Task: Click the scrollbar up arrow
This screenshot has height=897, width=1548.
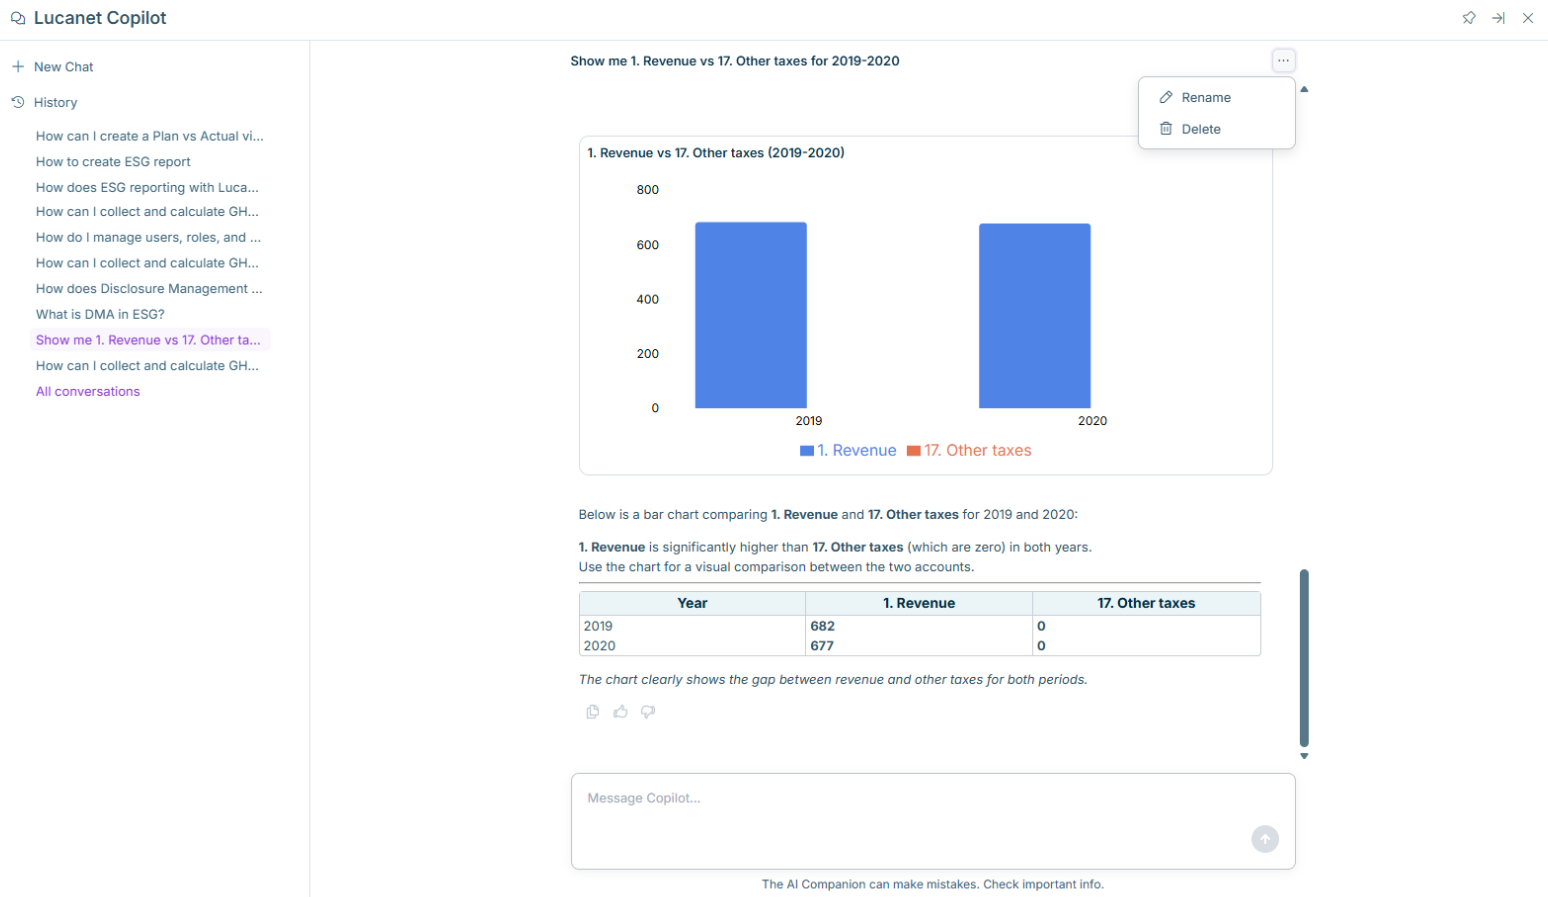Action: [x=1304, y=89]
